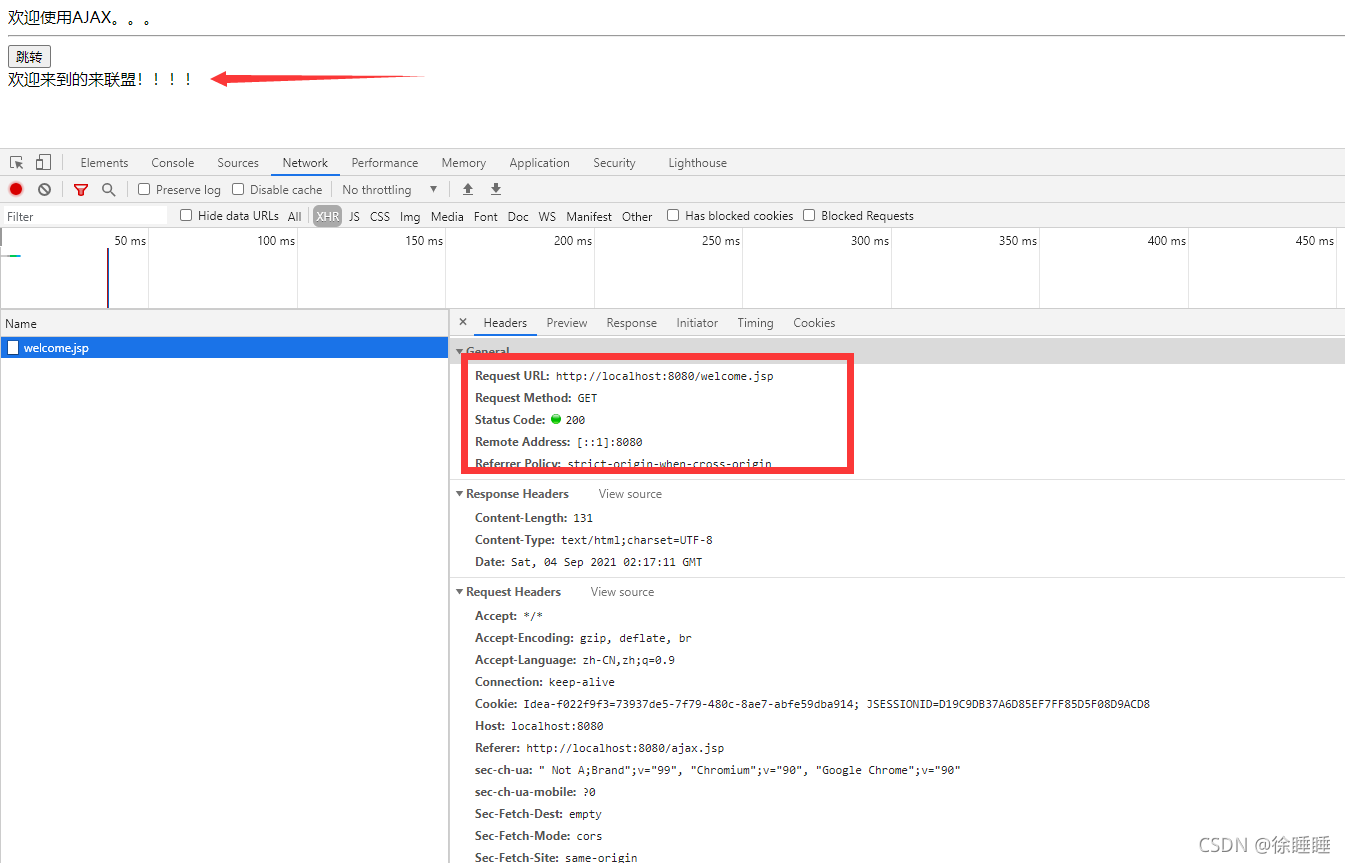1345x863 pixels.
Task: Click the 450 ms timeline marker
Action: (1315, 241)
